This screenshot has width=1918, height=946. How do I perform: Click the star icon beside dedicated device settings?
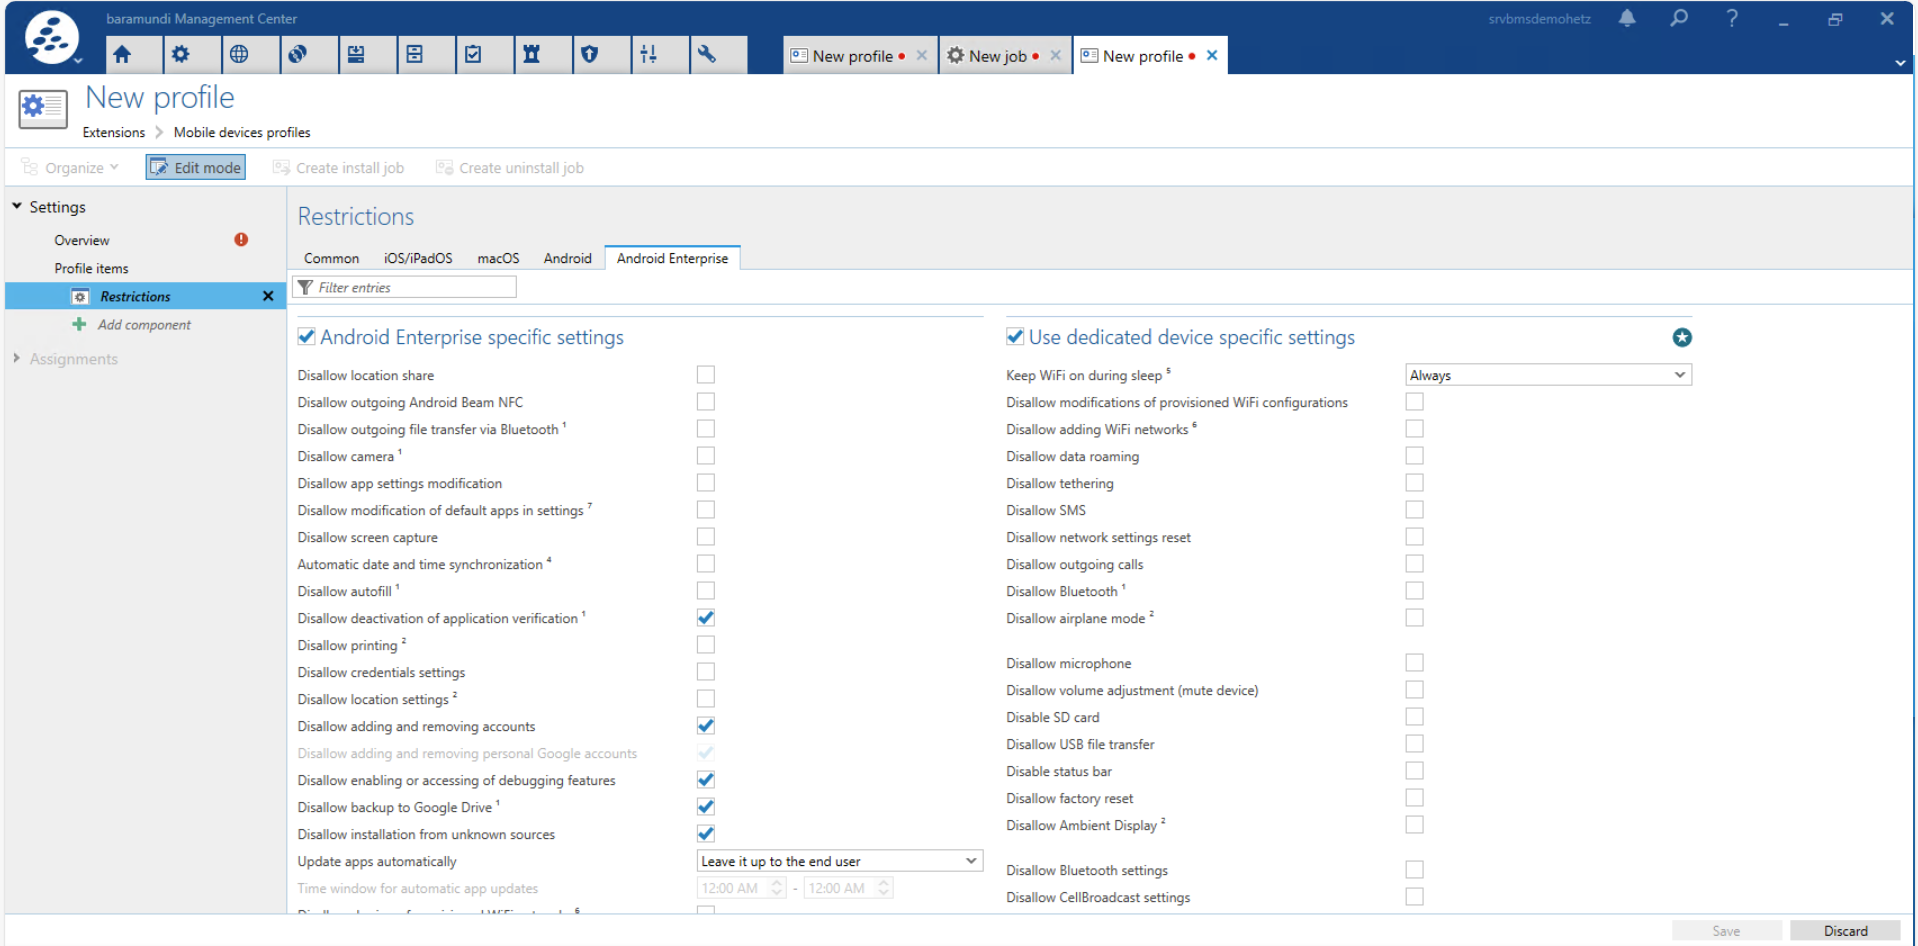coord(1682,338)
